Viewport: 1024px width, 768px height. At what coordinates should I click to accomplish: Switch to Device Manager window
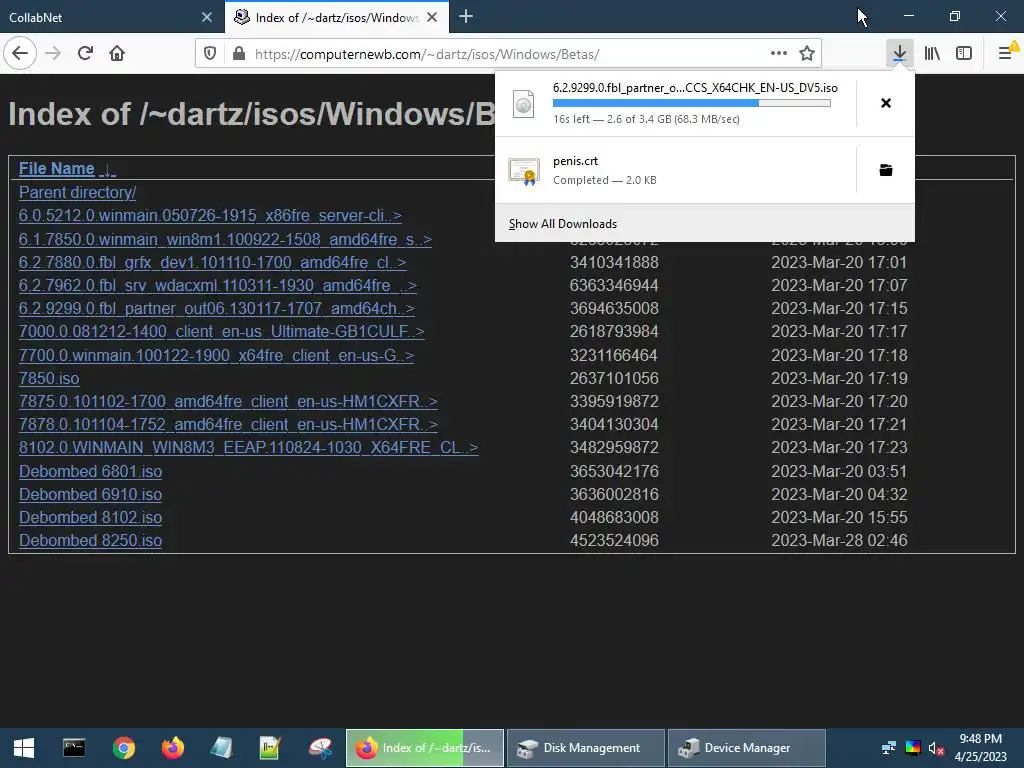(746, 748)
